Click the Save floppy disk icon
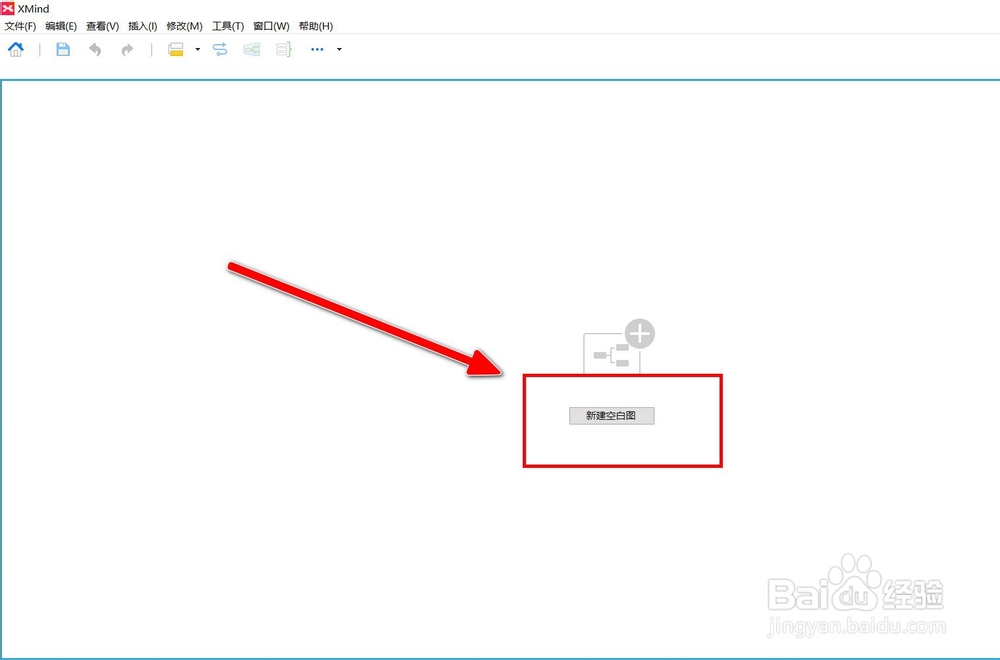This screenshot has width=1000, height=660. coord(63,49)
